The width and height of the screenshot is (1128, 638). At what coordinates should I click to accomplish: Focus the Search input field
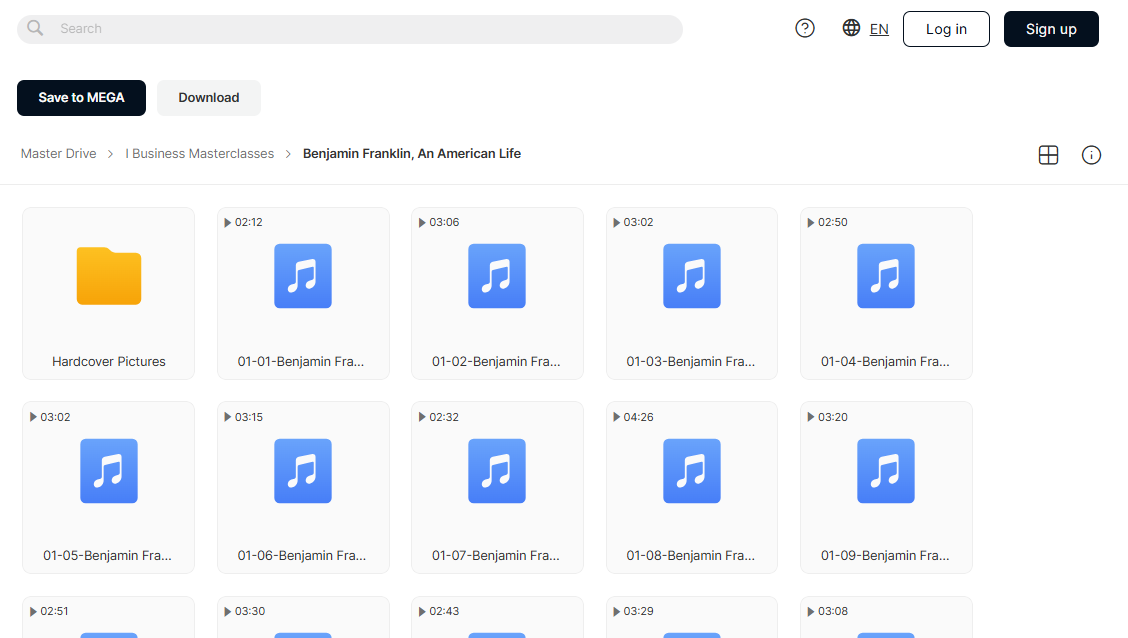pos(350,29)
